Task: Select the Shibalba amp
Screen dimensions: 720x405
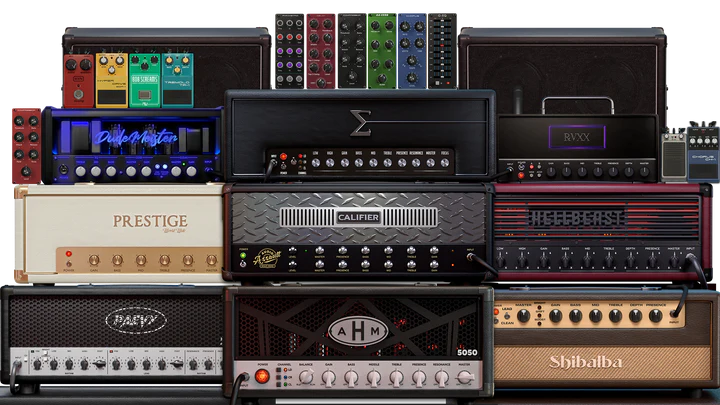Action: [x=606, y=338]
